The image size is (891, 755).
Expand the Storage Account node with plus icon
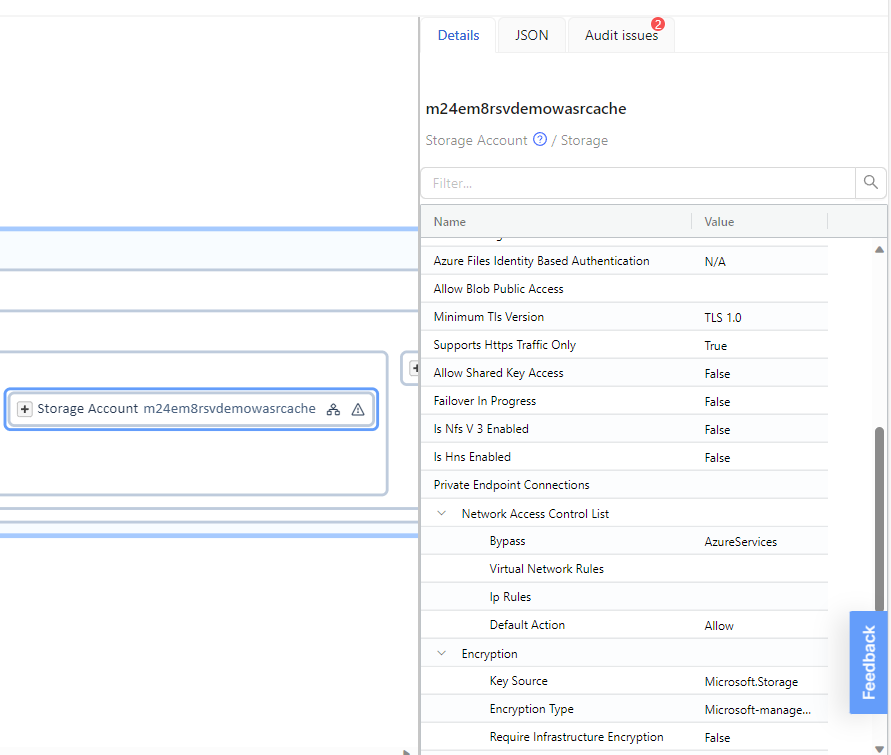pyautogui.click(x=25, y=409)
